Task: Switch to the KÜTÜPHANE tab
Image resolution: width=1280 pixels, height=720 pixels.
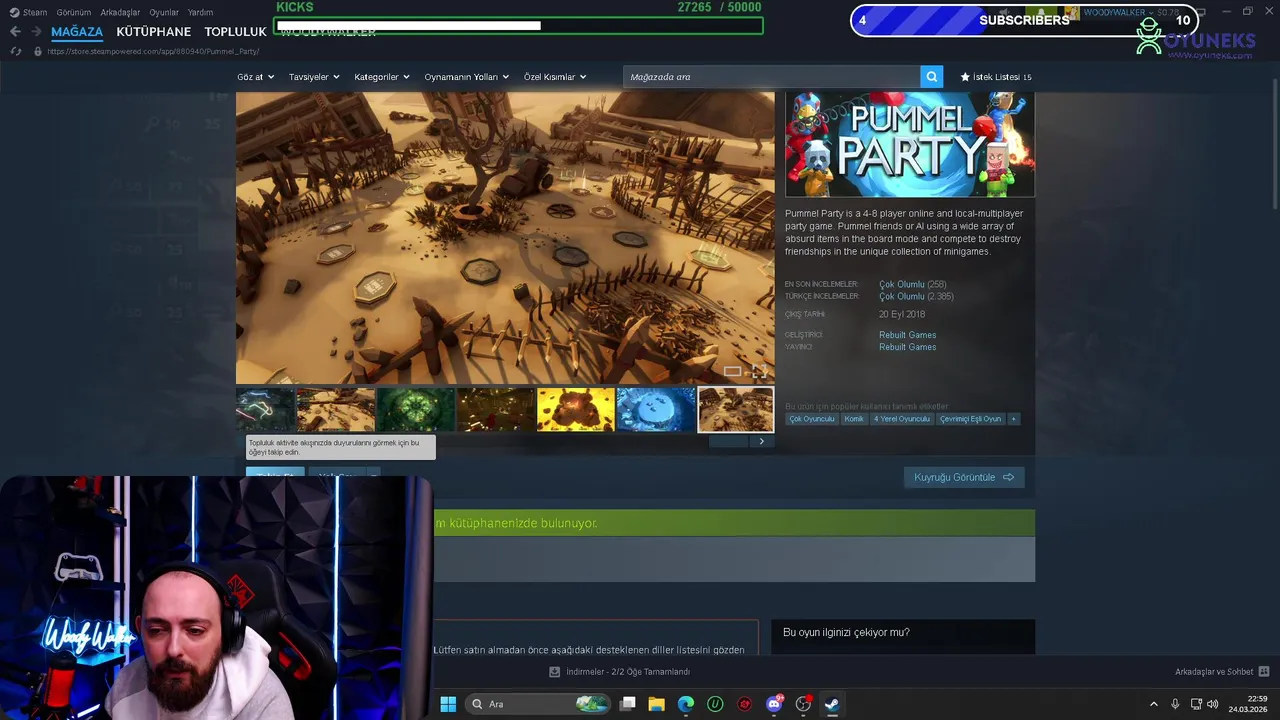Action: click(x=154, y=32)
